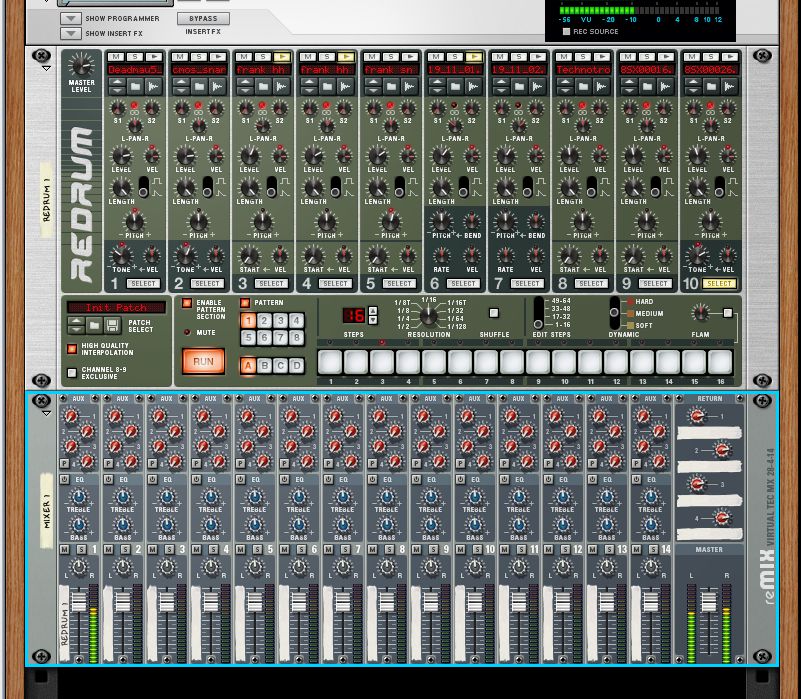
Task: Activate step 1 in the sequencer
Action: (x=330, y=362)
